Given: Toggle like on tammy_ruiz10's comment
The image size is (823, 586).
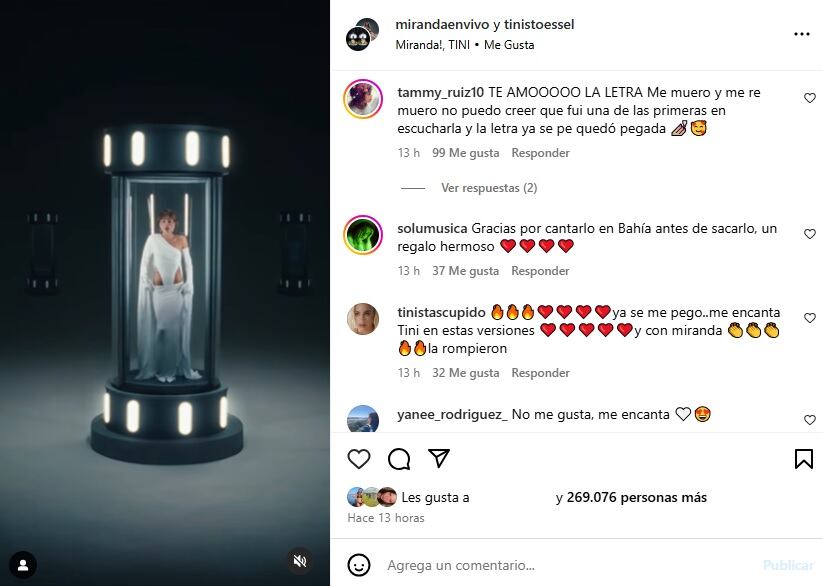Looking at the screenshot, I should point(809,98).
